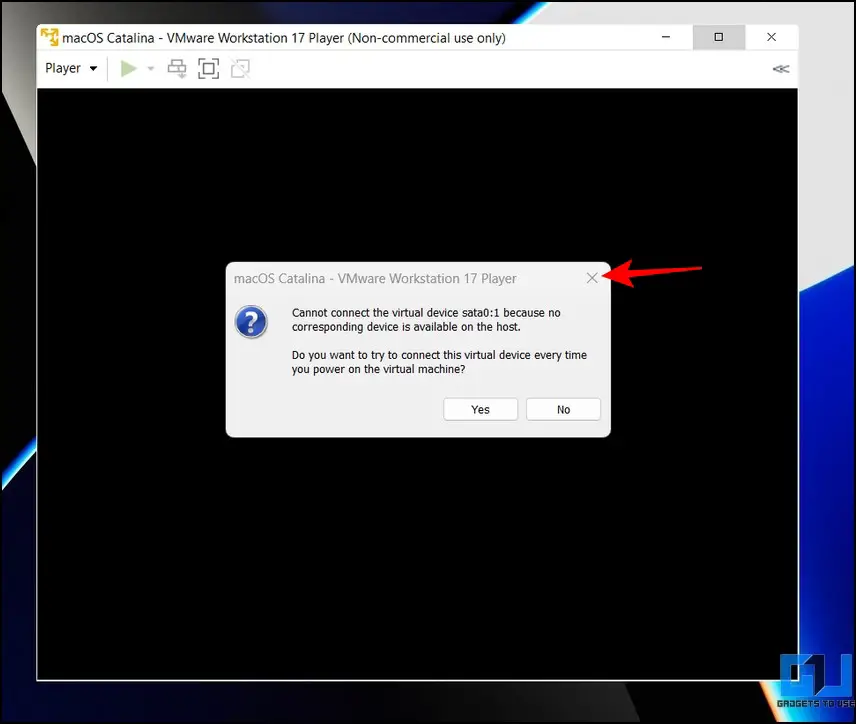Minimize the VMware Player window
This screenshot has width=856, height=724.
point(666,37)
